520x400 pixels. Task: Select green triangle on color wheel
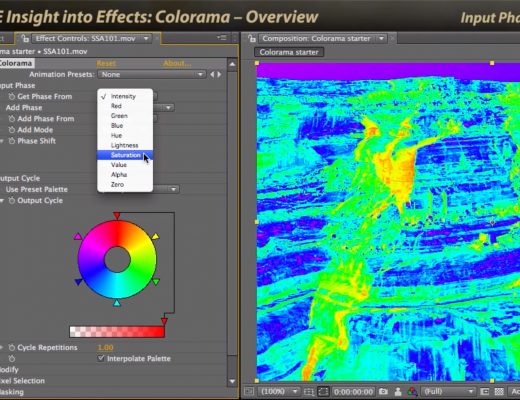(x=155, y=282)
